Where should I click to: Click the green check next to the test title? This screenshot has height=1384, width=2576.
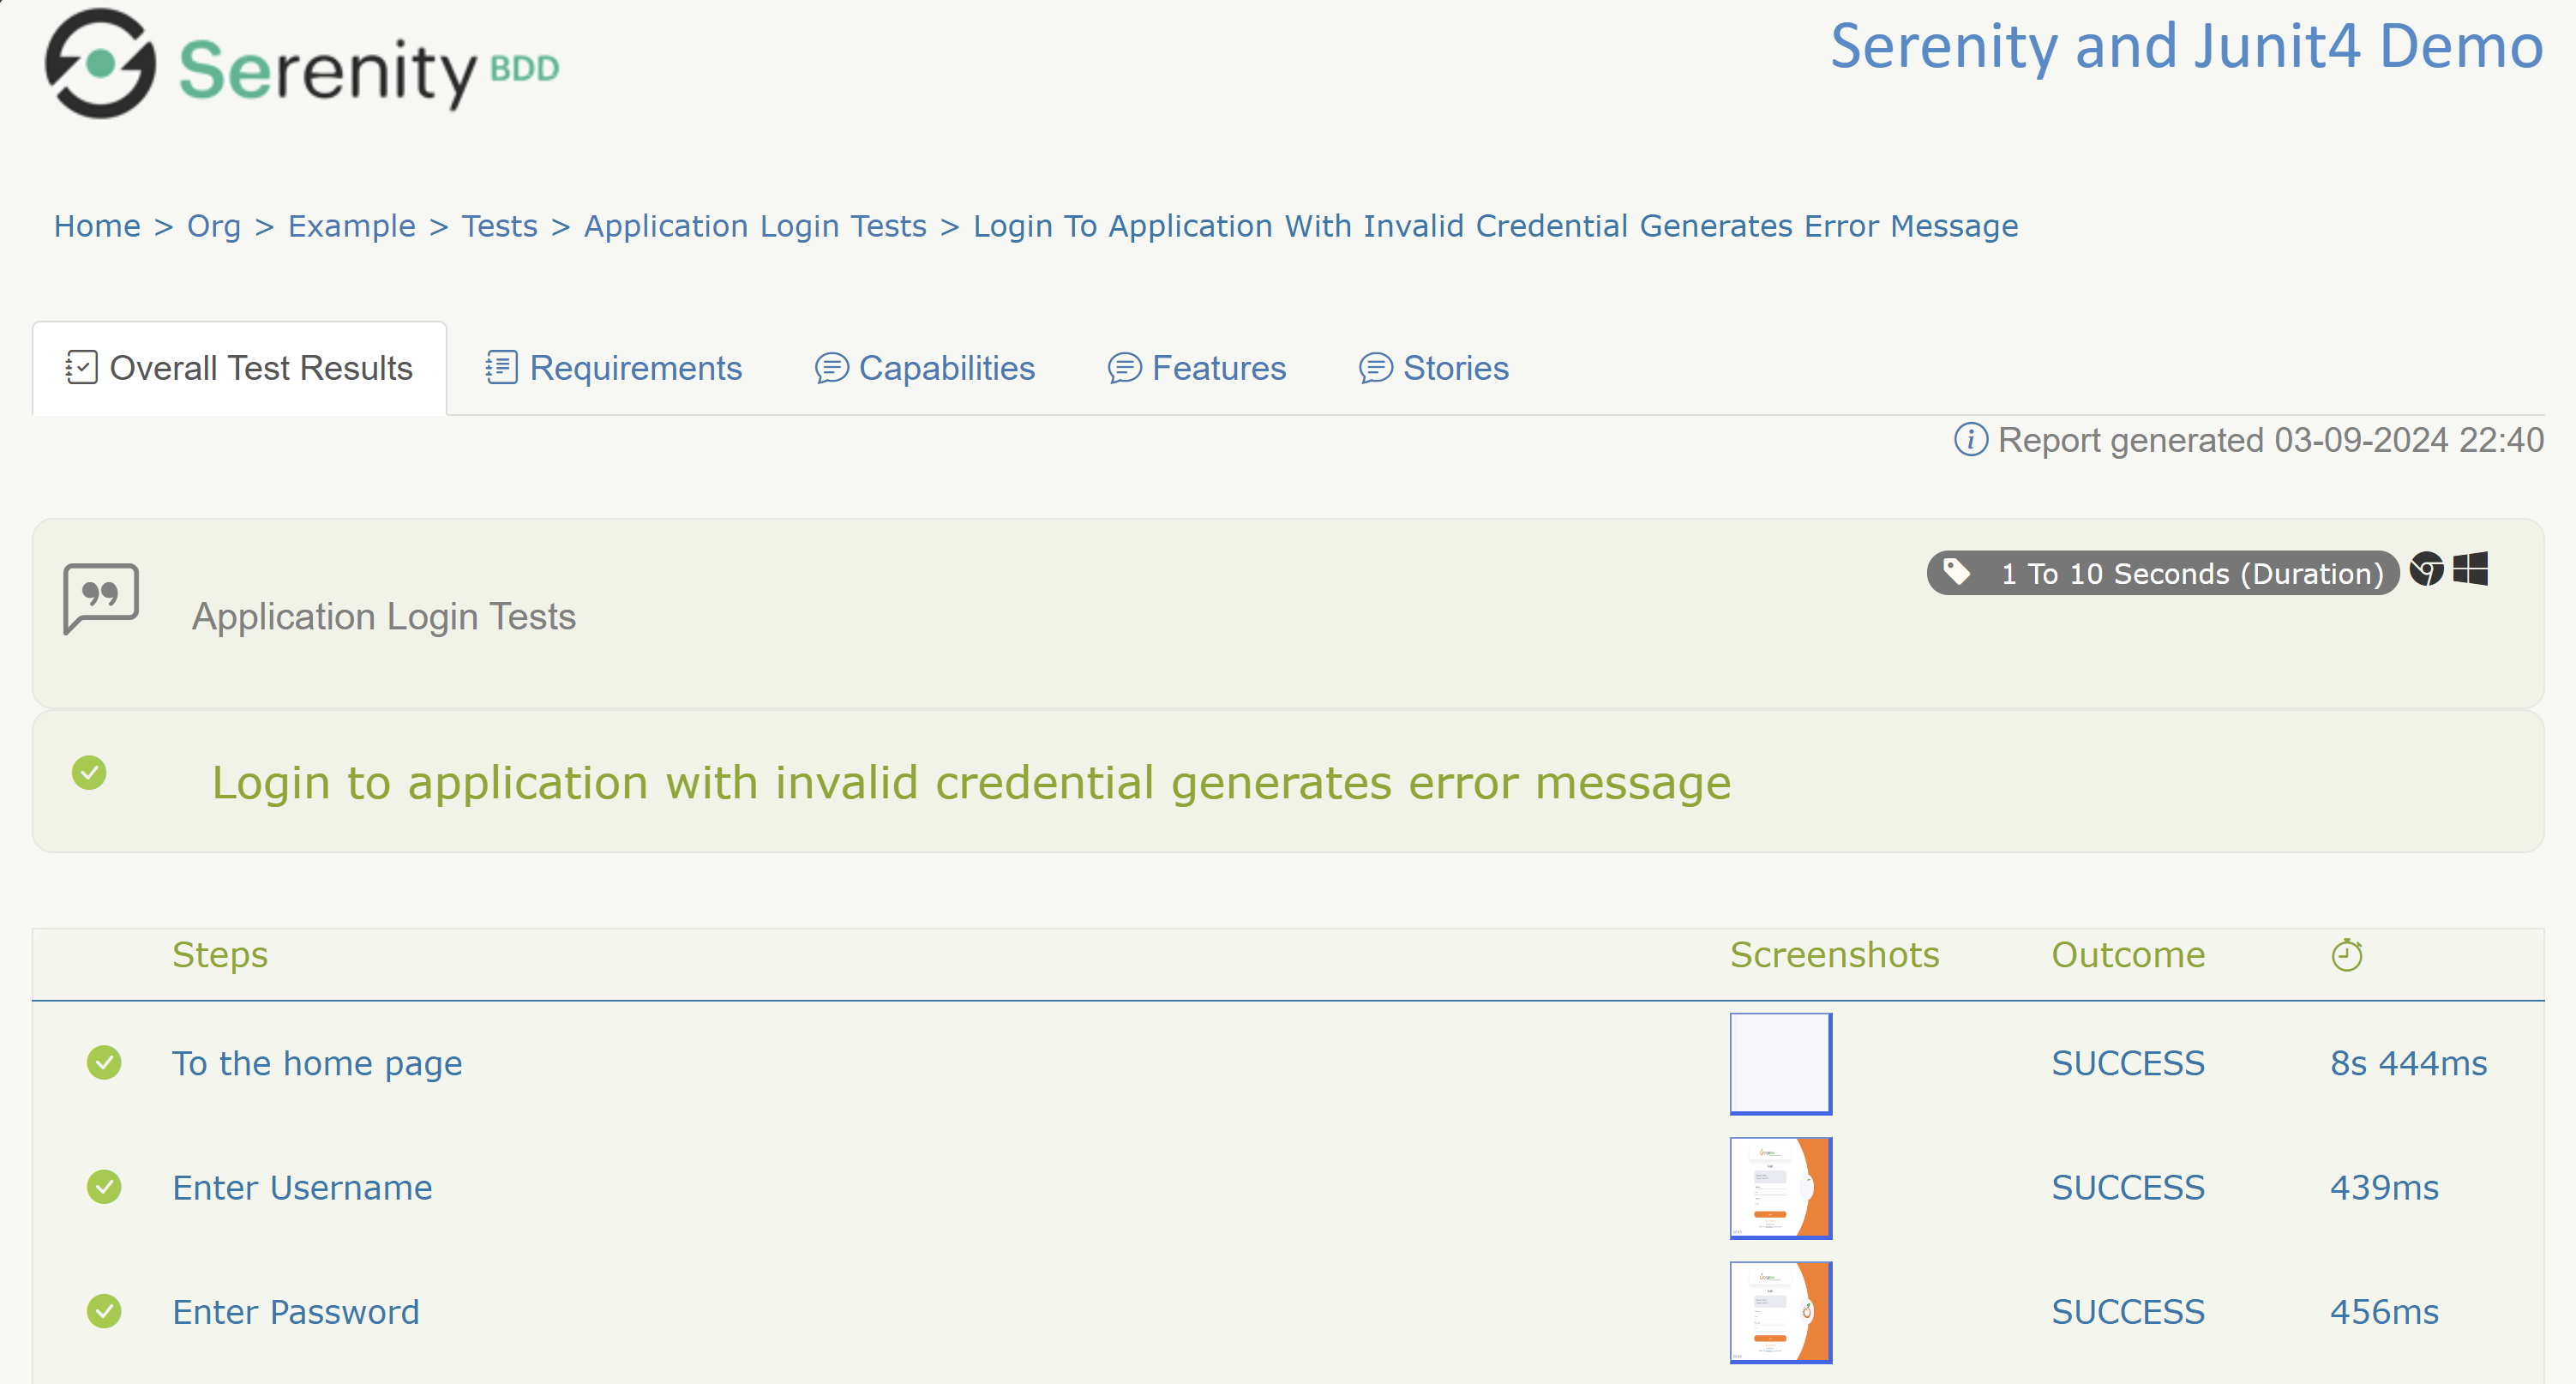coord(91,774)
